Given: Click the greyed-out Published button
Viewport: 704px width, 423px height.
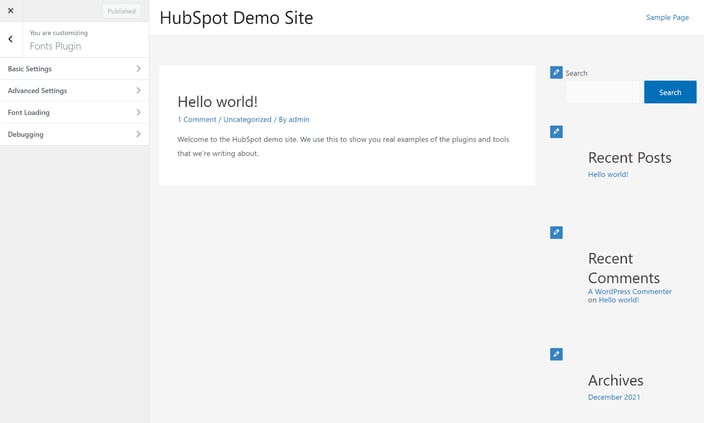Looking at the screenshot, I should [121, 11].
